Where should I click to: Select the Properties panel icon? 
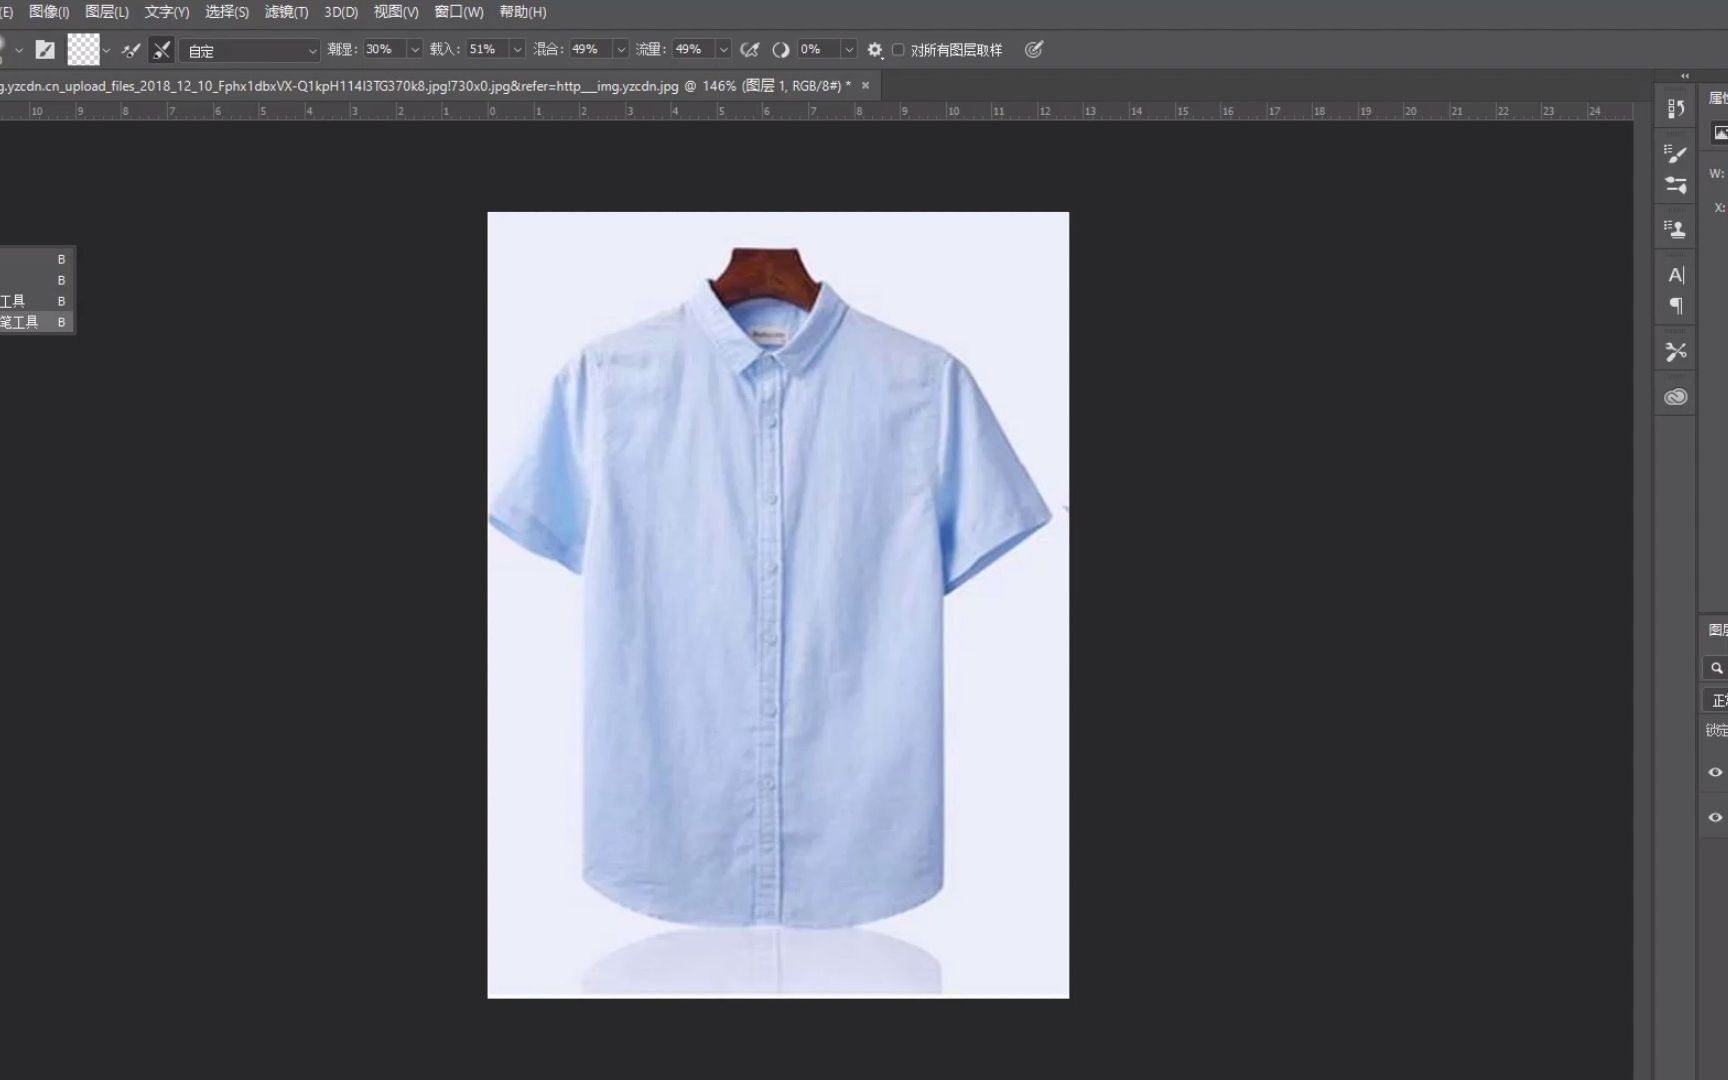[x=1675, y=107]
